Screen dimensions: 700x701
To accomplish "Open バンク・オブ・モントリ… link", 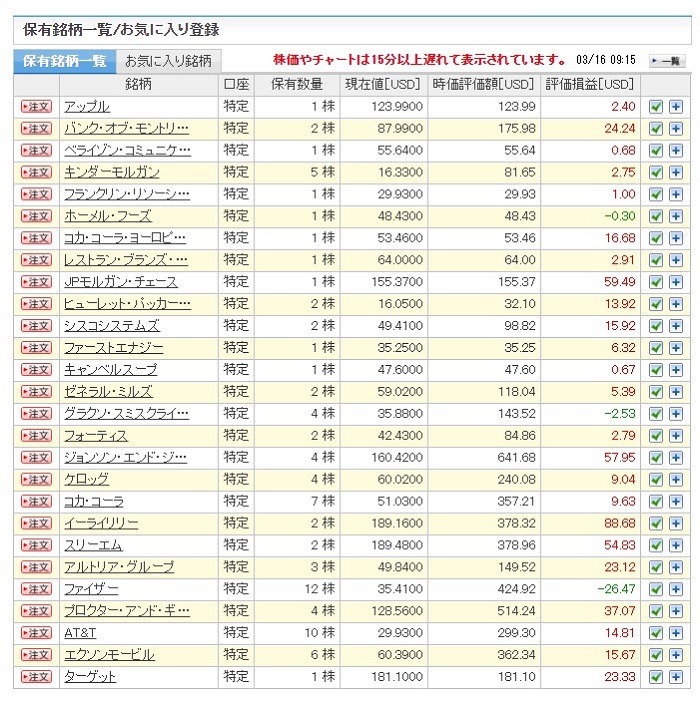I will 127,129.
